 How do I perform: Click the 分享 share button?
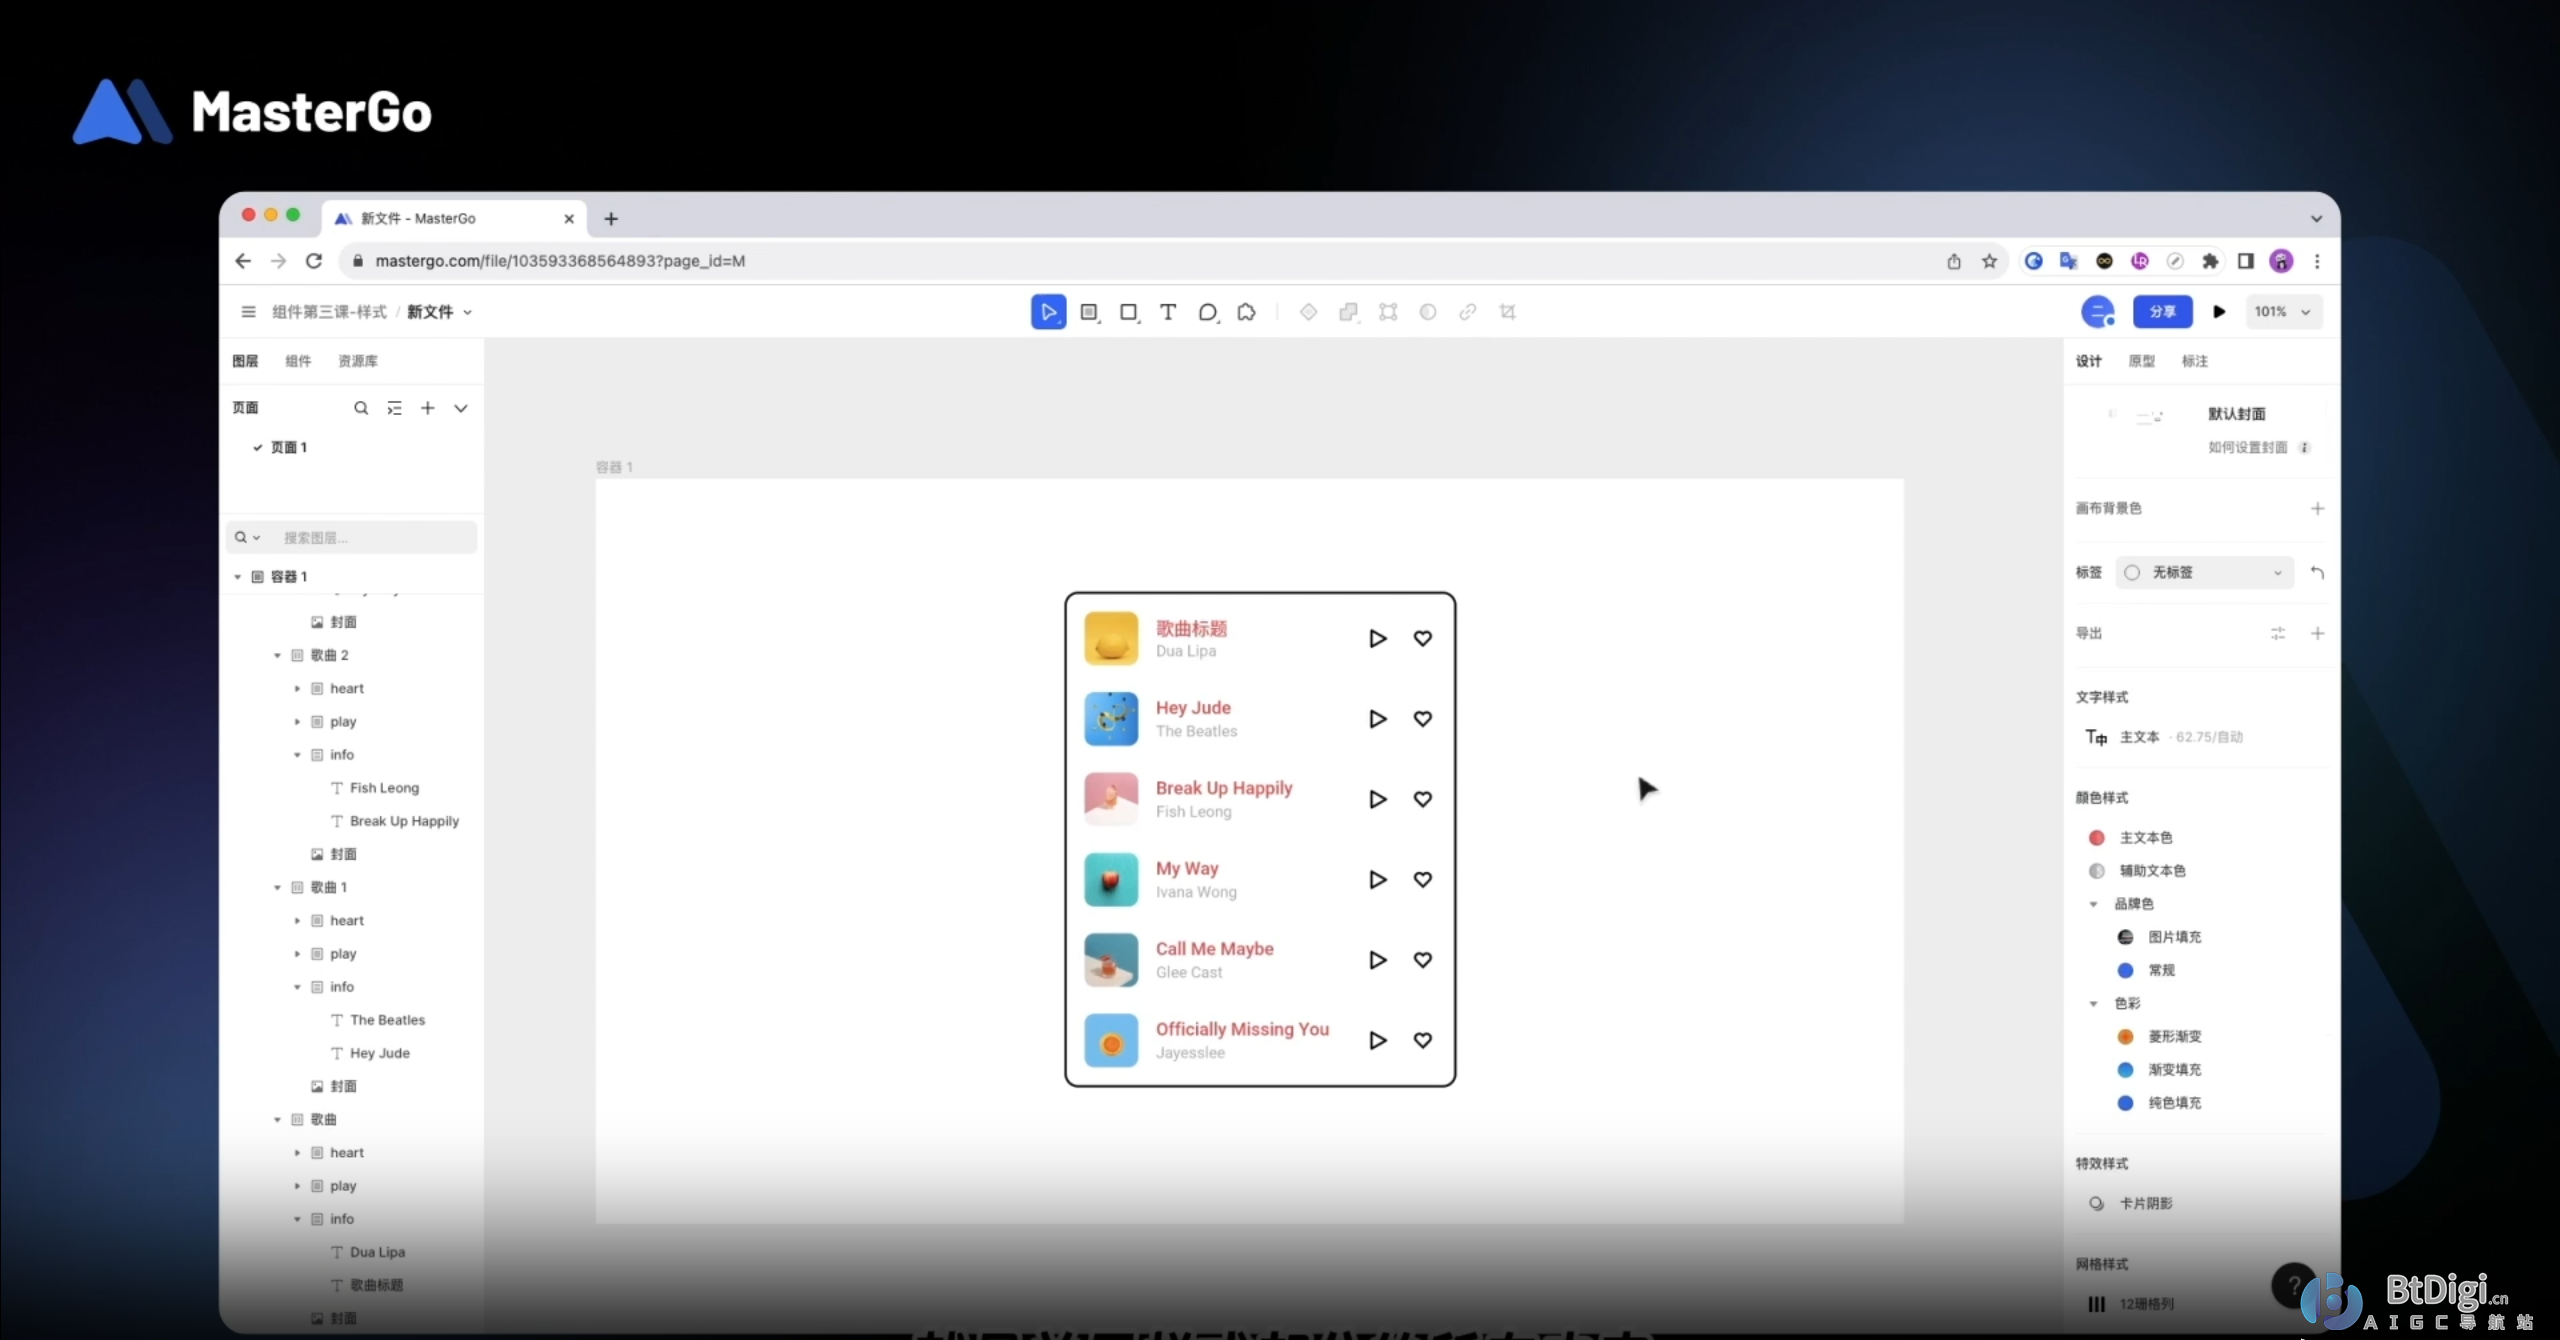(x=2162, y=312)
